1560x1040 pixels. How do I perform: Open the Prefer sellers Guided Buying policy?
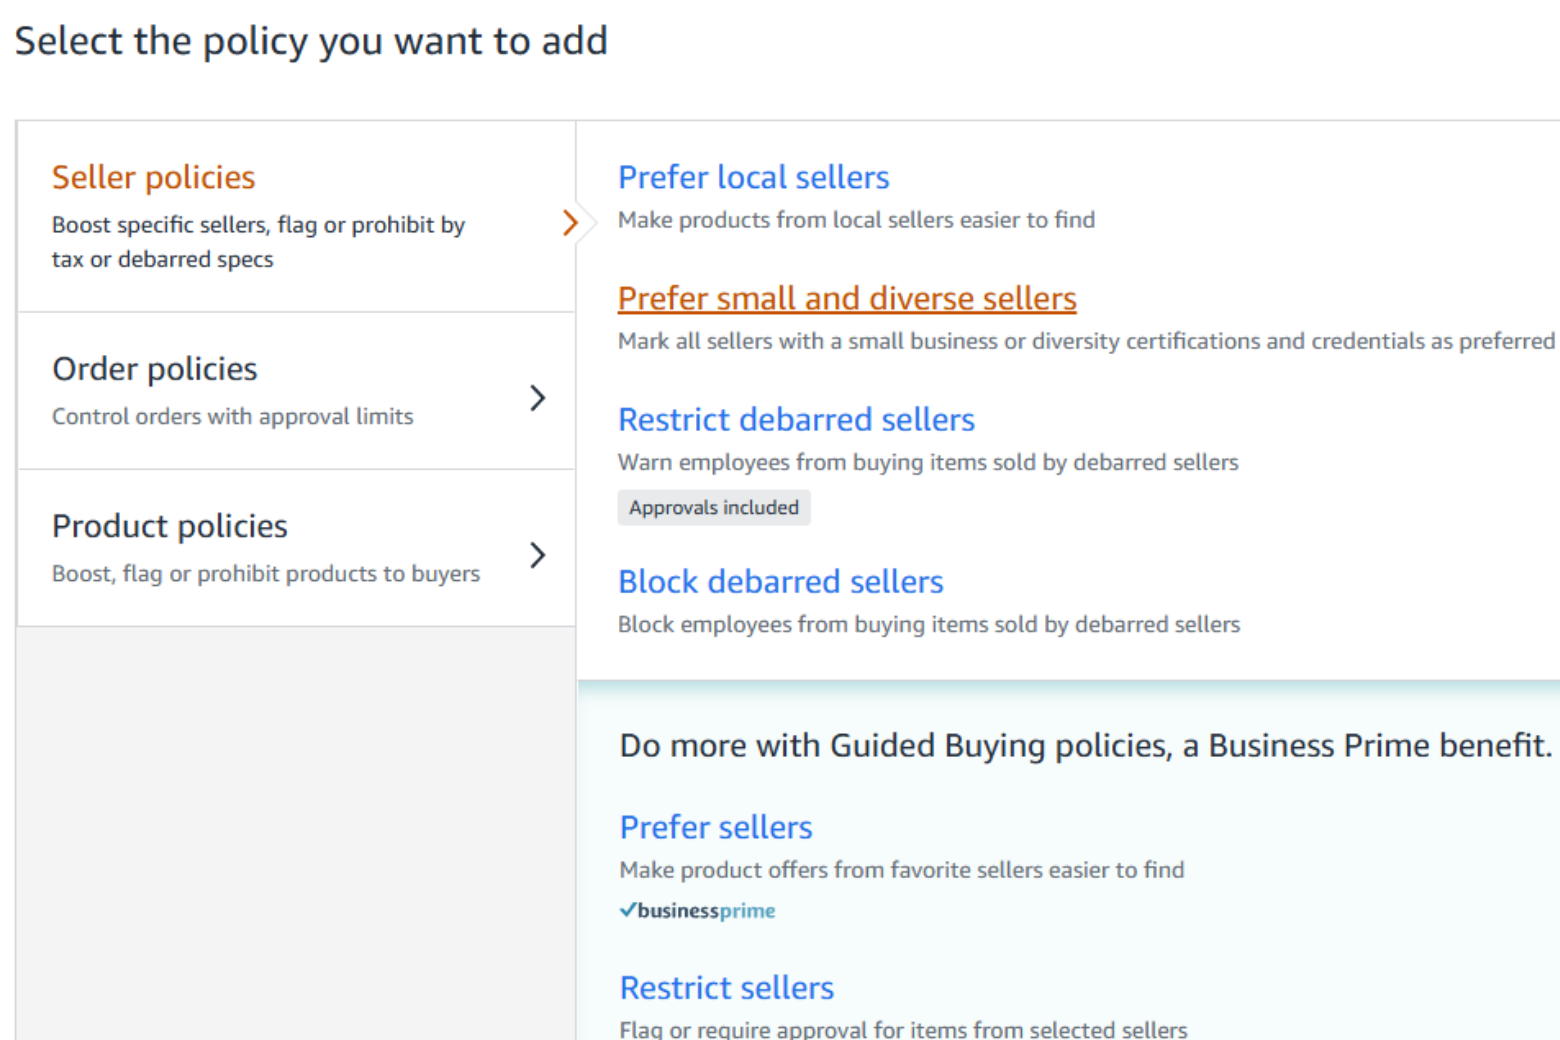[x=716, y=827]
